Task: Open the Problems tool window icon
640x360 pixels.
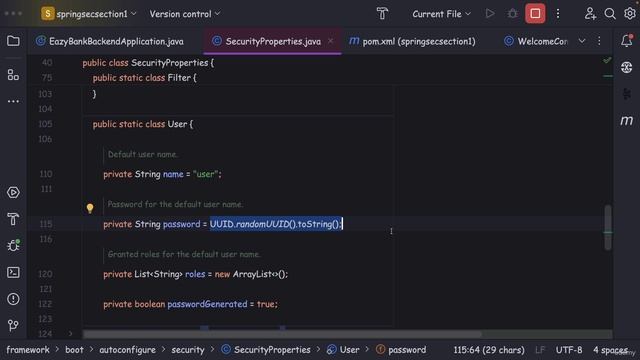Action: 13,299
